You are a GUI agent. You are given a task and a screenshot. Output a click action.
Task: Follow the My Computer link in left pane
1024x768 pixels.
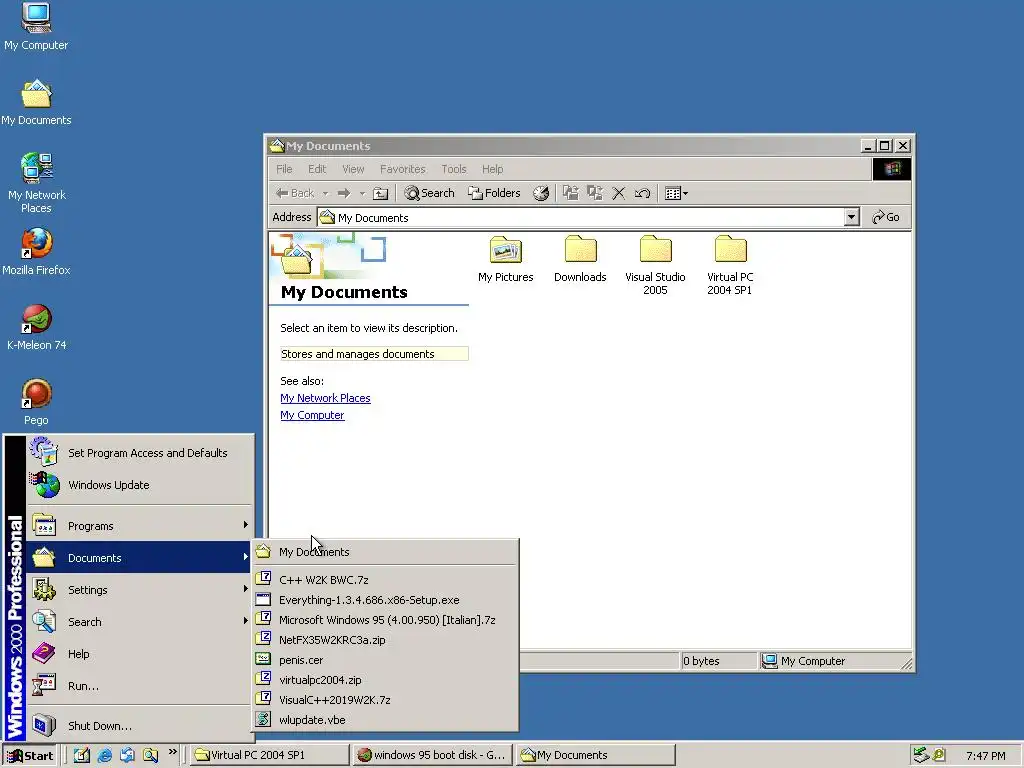click(x=312, y=415)
